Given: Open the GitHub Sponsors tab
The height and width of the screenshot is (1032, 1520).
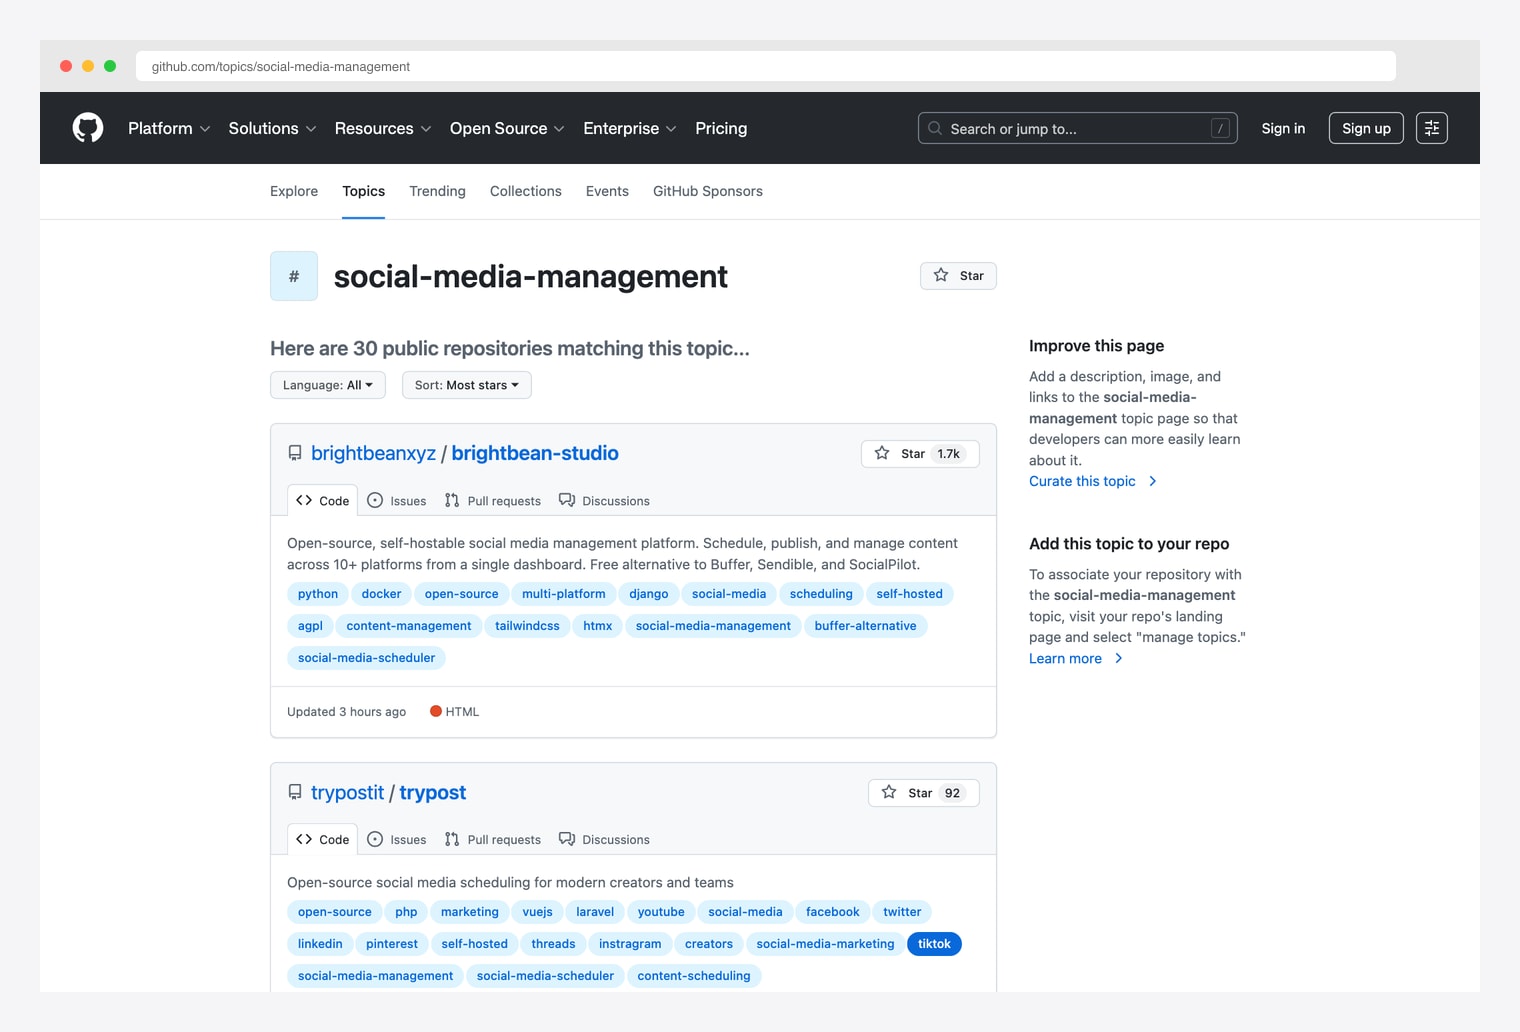Looking at the screenshot, I should [x=708, y=191].
